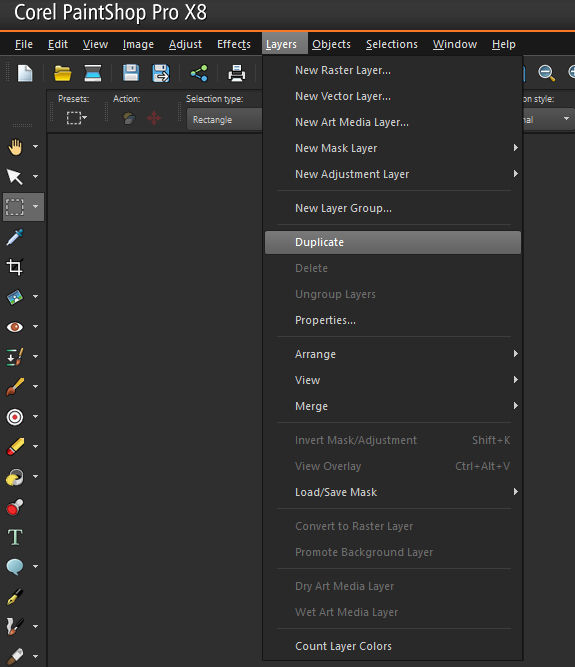Open the New Adjustment Layer submenu
Viewport: 575px width, 667px height.
click(393, 174)
